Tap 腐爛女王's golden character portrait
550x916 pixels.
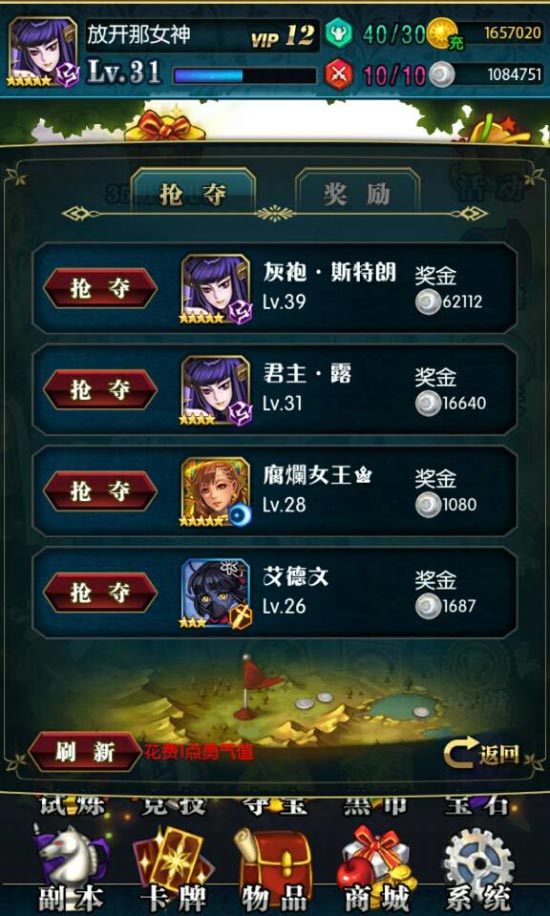(x=216, y=492)
